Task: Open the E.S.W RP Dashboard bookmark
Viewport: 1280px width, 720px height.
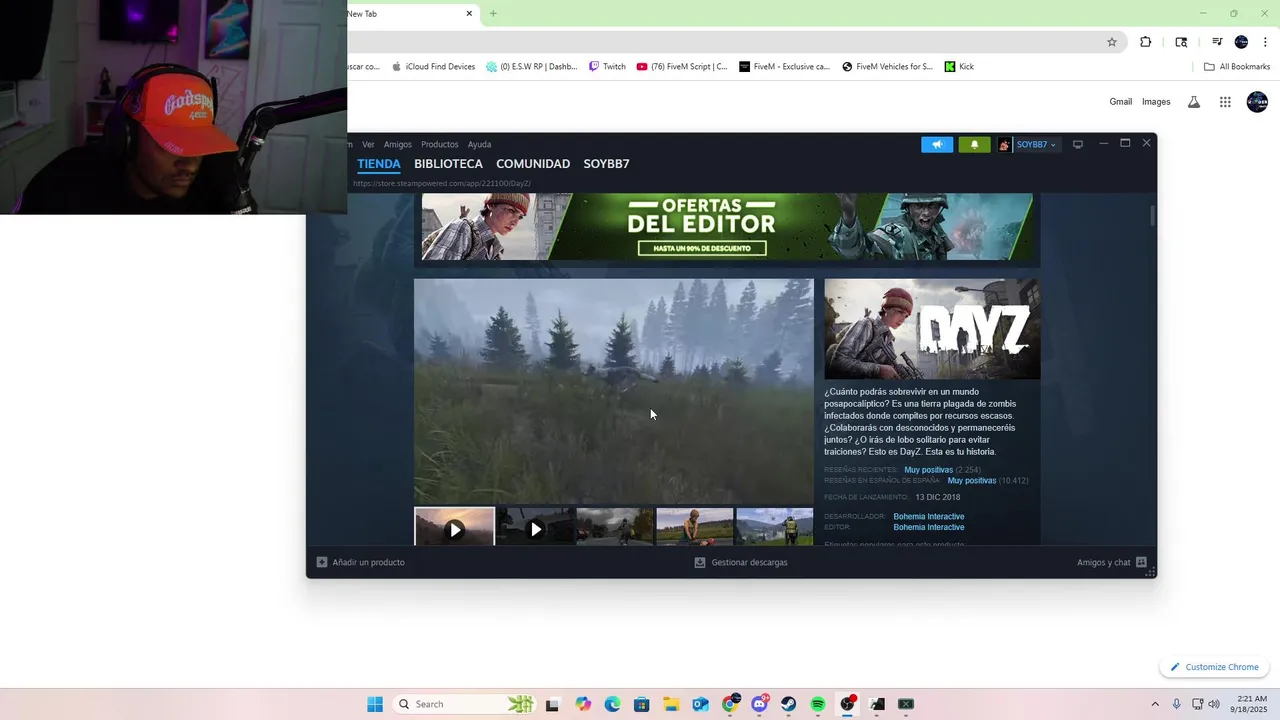Action: 531,67
